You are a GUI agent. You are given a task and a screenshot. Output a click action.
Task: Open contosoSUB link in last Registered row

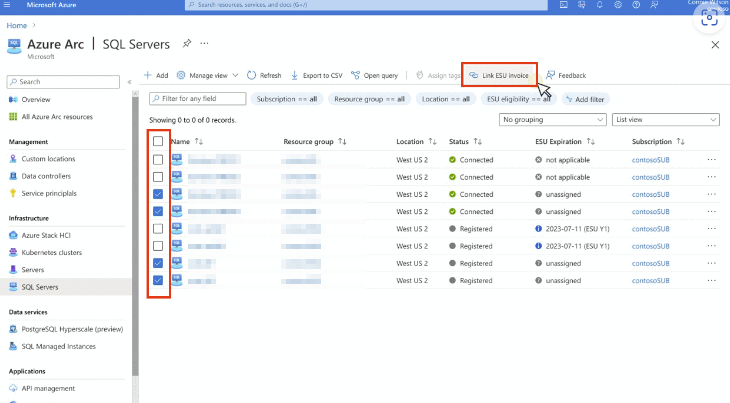click(x=650, y=280)
